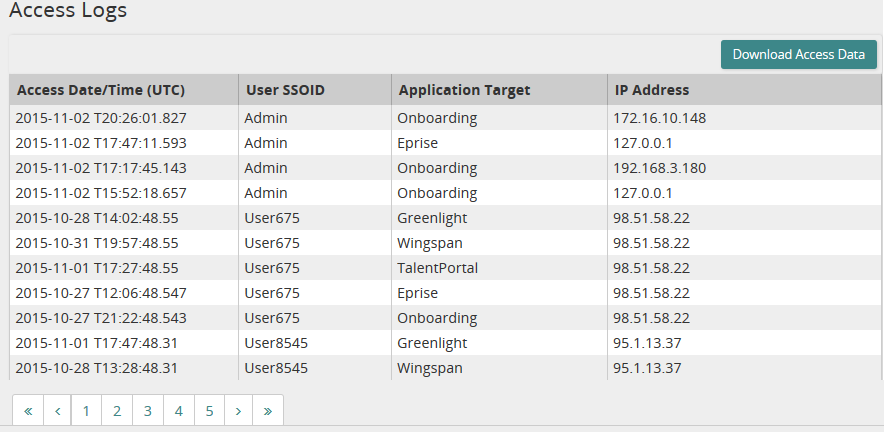Screen dimensions: 884x432
Task: Open page 2 of access logs
Action: point(117,410)
